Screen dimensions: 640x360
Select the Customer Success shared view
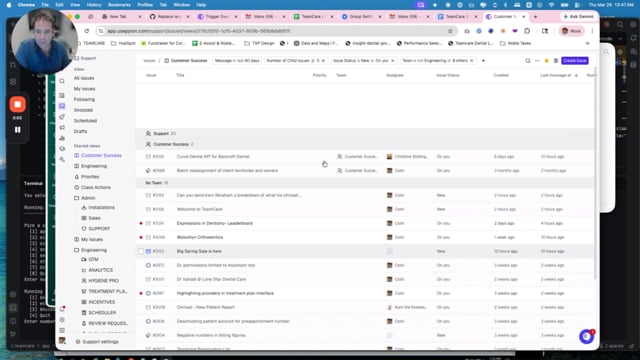click(101, 155)
